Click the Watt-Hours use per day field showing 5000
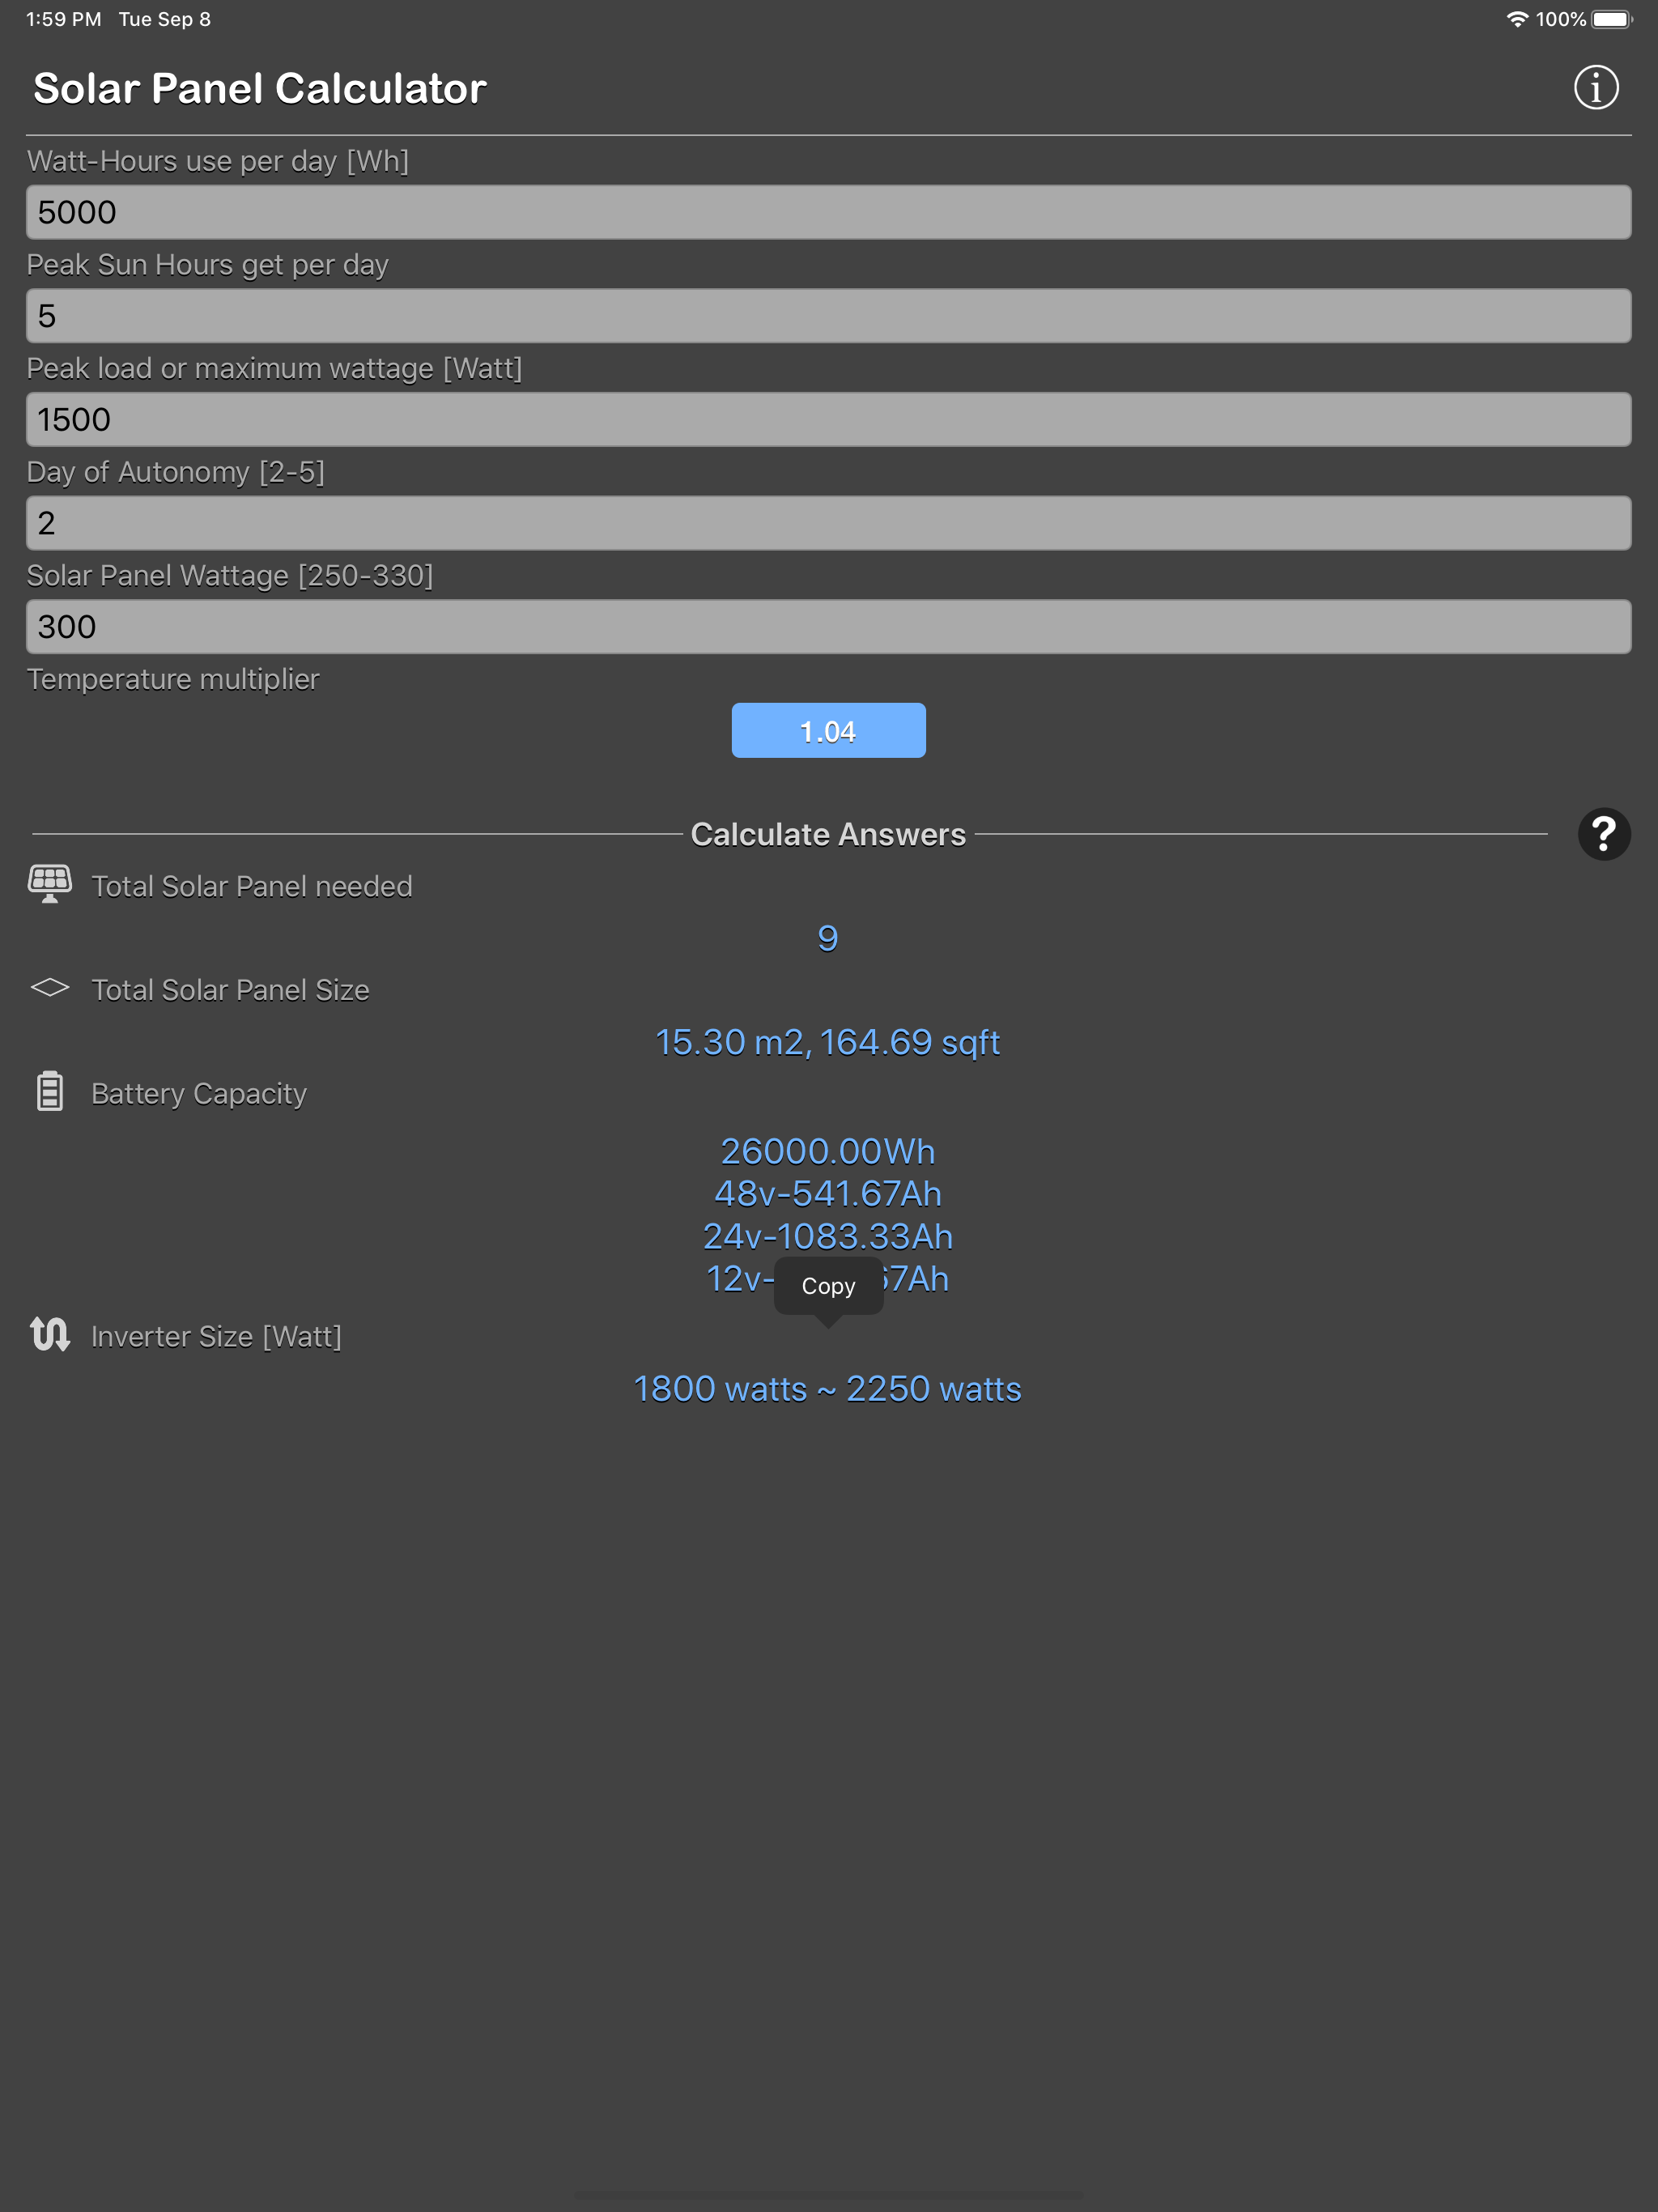This screenshot has height=2212, width=1658. tap(828, 212)
